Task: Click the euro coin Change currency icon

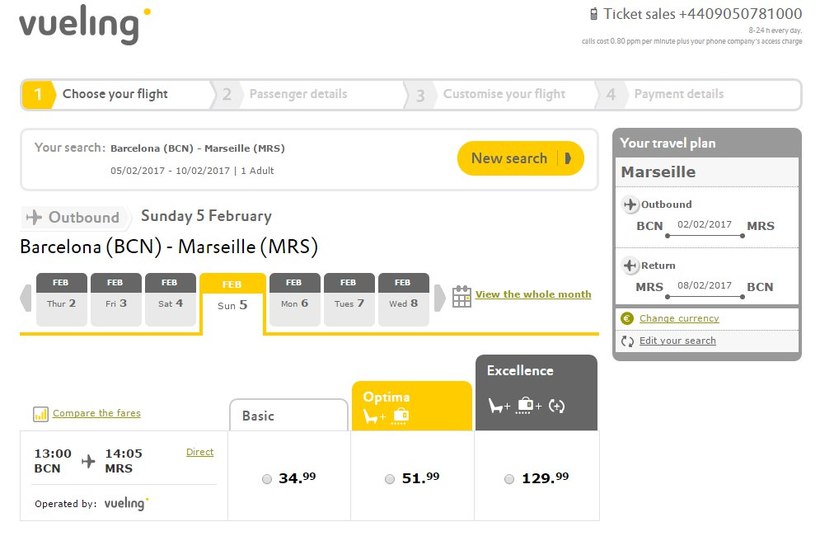Action: tap(627, 319)
